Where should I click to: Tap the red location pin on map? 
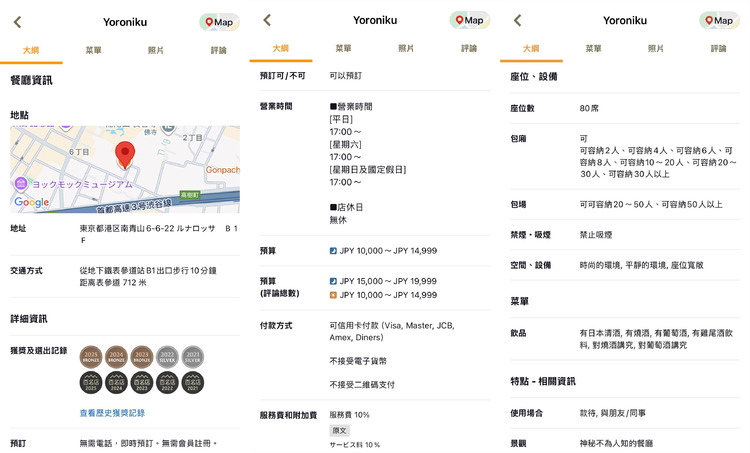[x=125, y=155]
